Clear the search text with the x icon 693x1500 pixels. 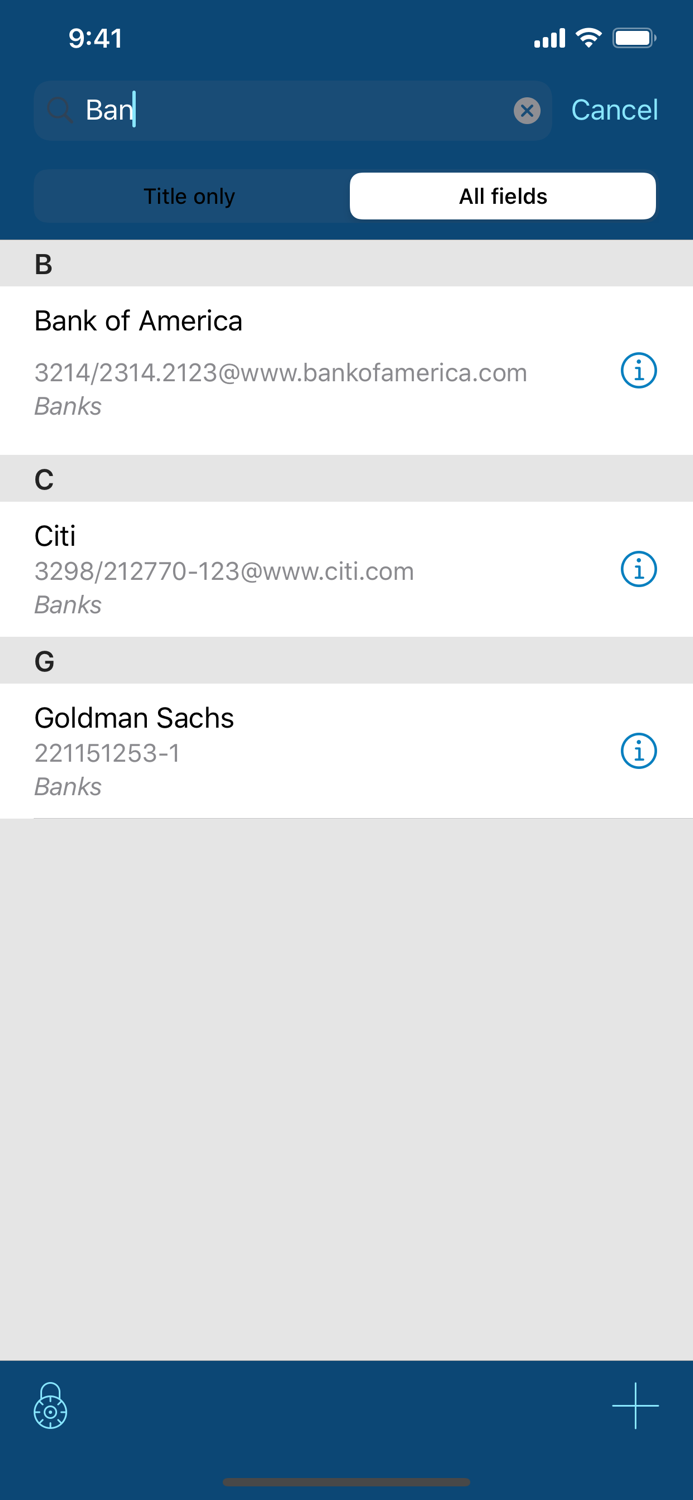[x=526, y=110]
